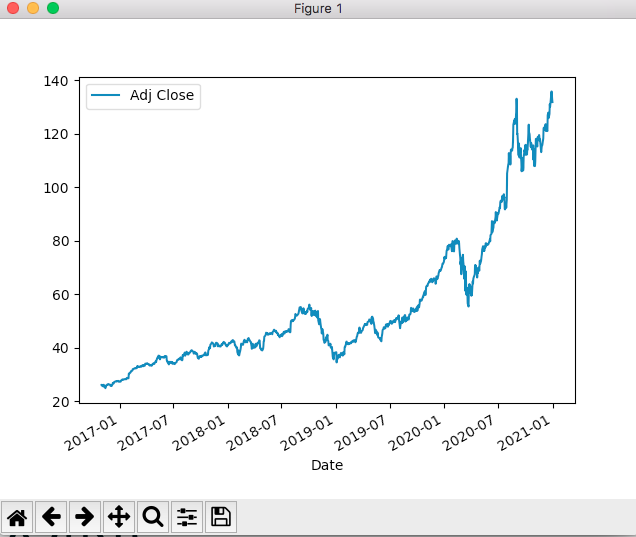Click the 2018-01 x-axis tick label
The height and width of the screenshot is (537, 636).
[199, 433]
